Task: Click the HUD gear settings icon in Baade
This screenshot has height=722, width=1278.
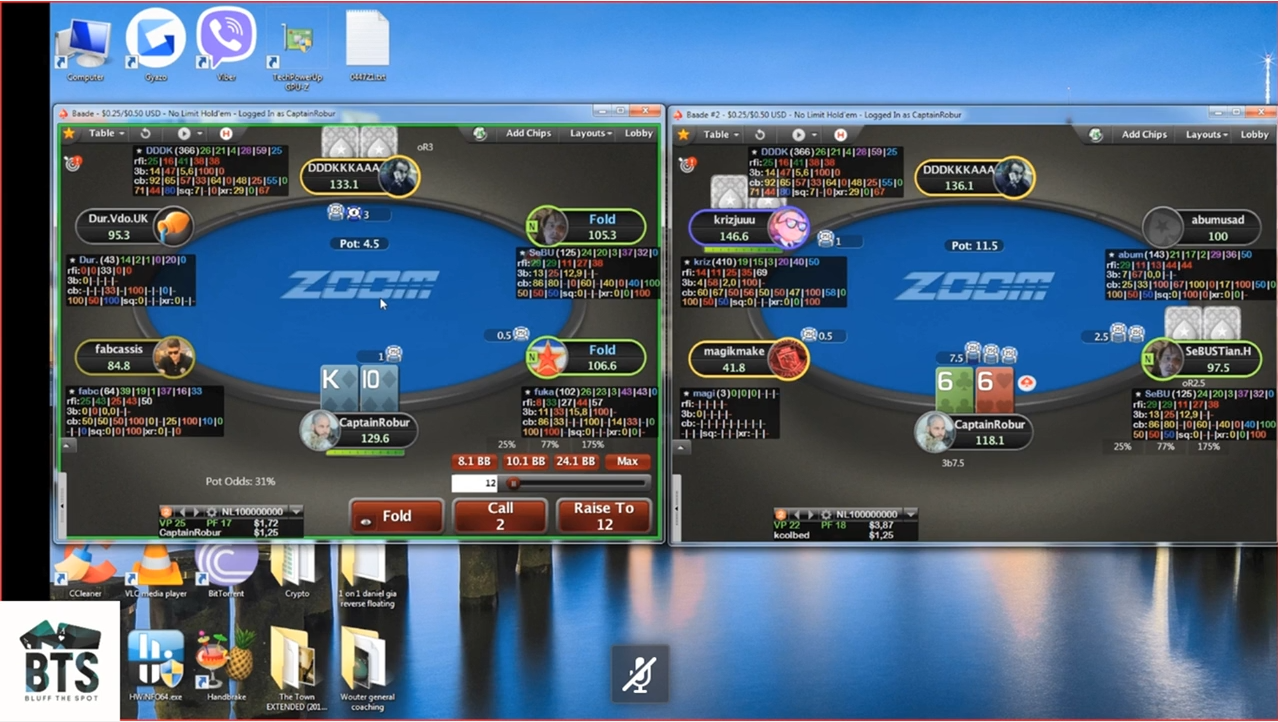Action: (211, 512)
